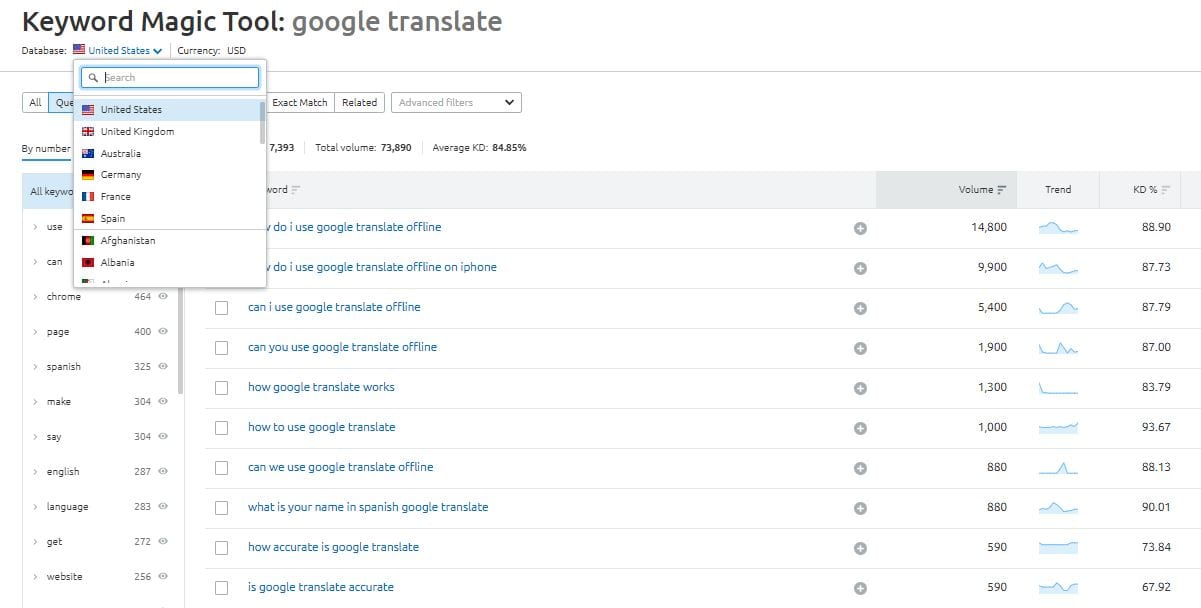Viewport: 1201px width, 608px height.
Task: Add 'can i use google translate offline' via plus
Action: click(860, 308)
